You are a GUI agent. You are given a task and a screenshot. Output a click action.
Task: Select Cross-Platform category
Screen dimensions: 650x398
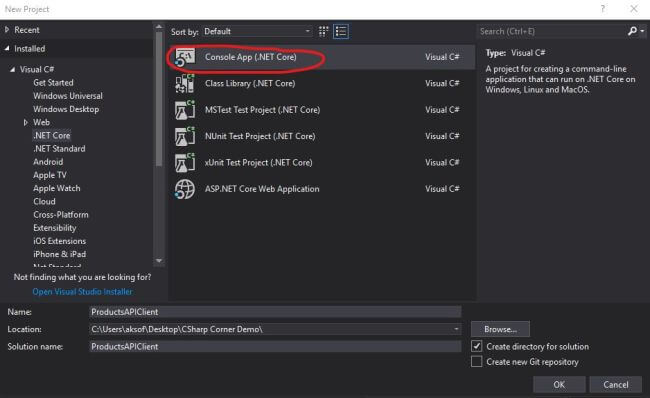pyautogui.click(x=61, y=215)
